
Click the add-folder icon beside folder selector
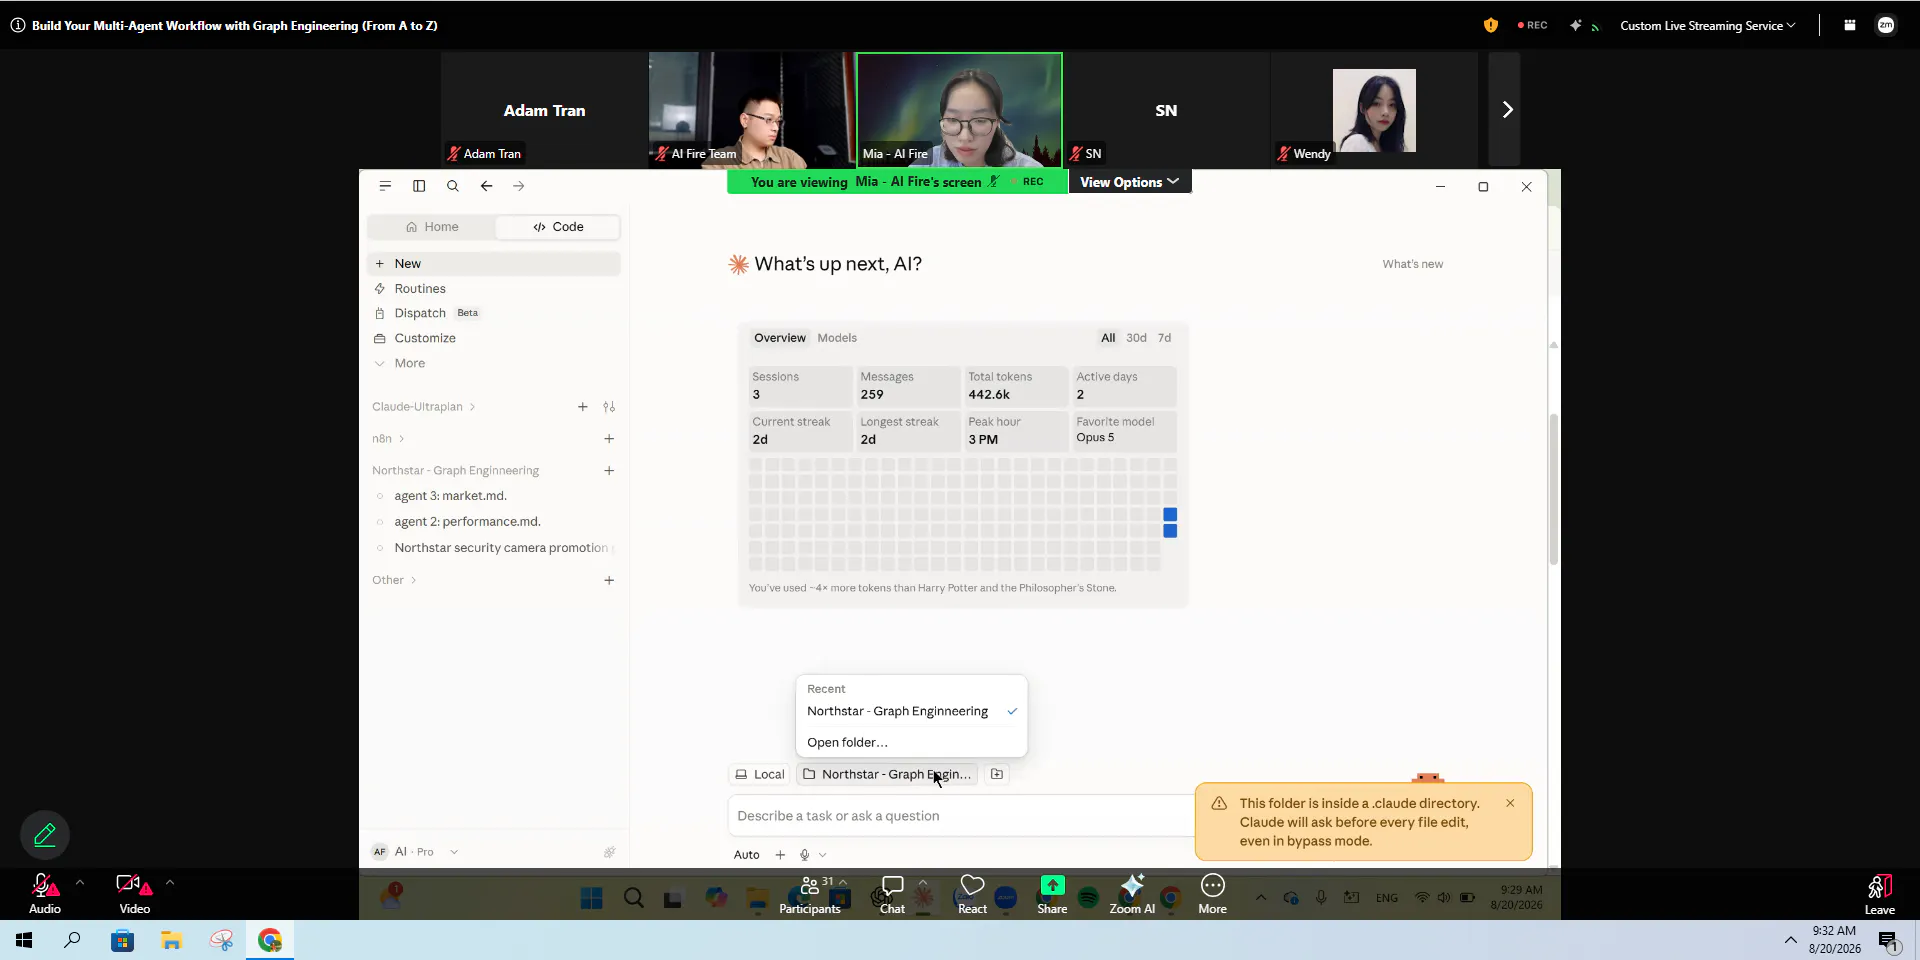point(997,774)
